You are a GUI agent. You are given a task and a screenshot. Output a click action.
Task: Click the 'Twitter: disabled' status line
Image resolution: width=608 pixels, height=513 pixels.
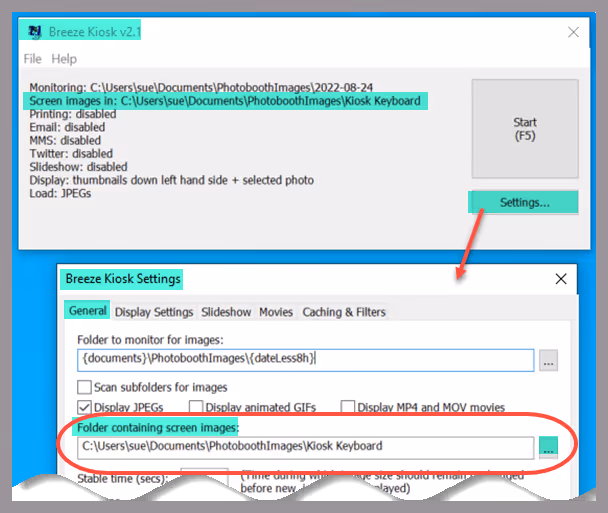pyautogui.click(x=71, y=154)
